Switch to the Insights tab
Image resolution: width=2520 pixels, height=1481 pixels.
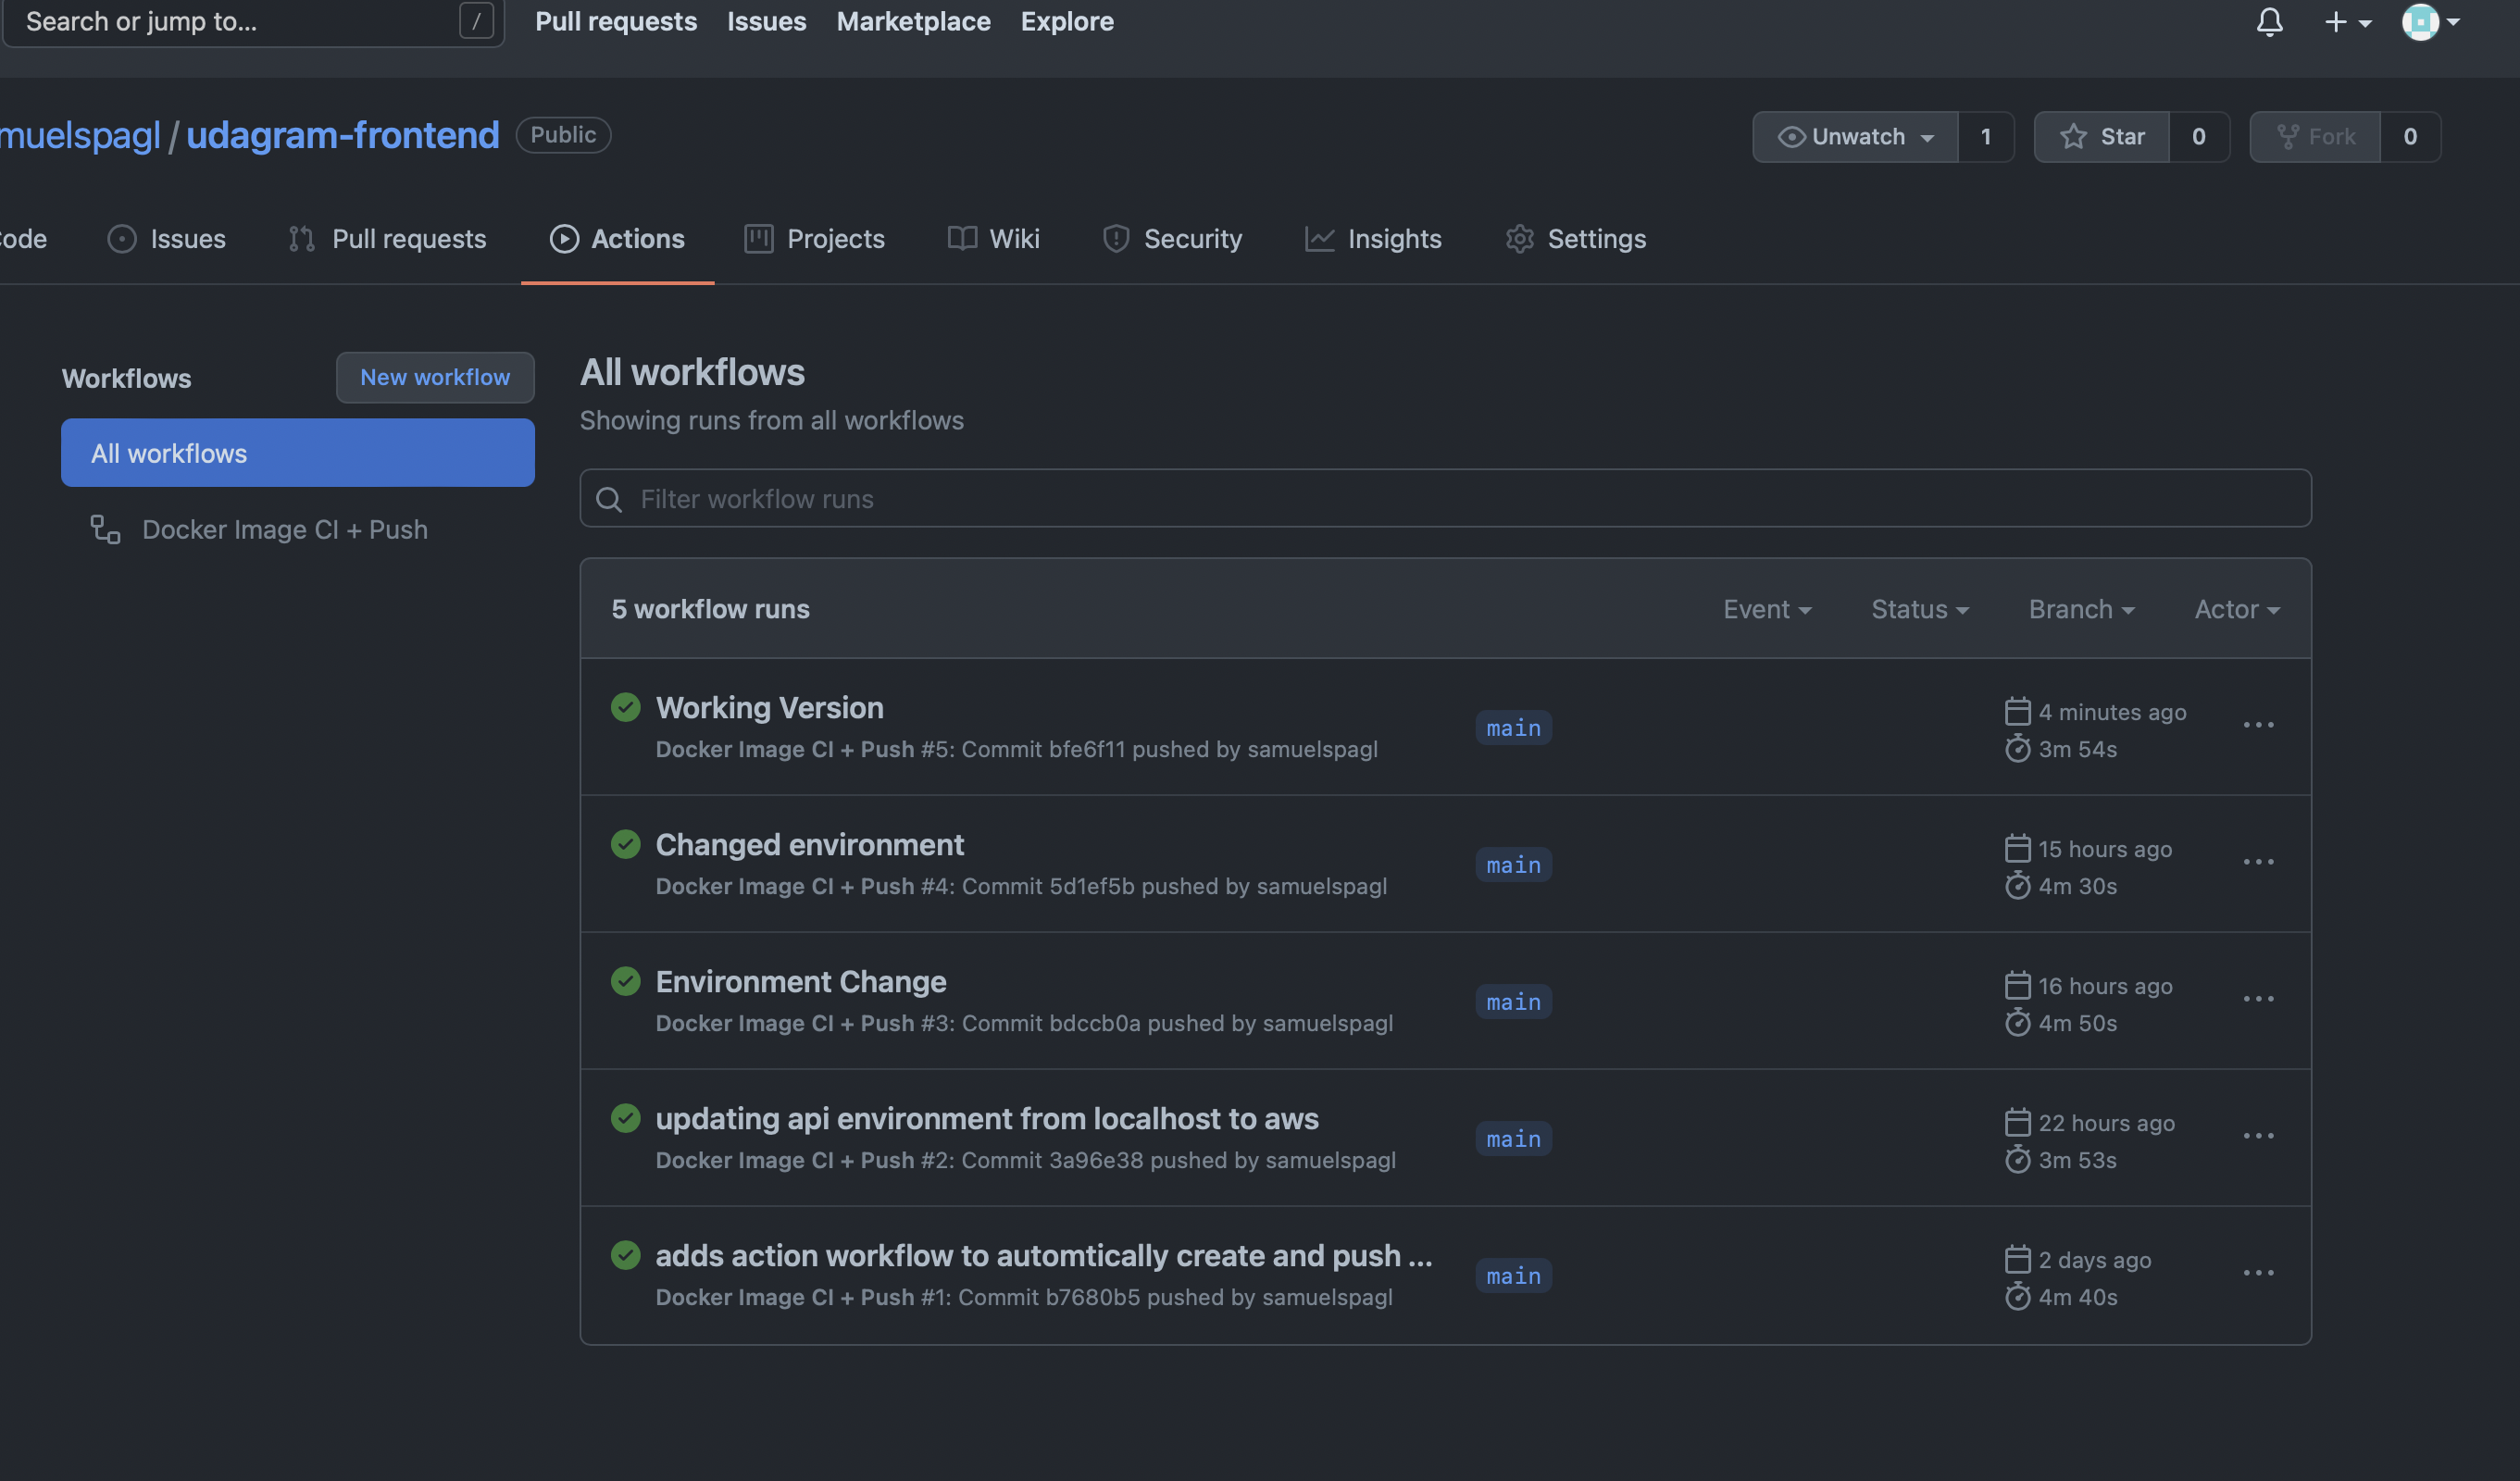point(1373,239)
